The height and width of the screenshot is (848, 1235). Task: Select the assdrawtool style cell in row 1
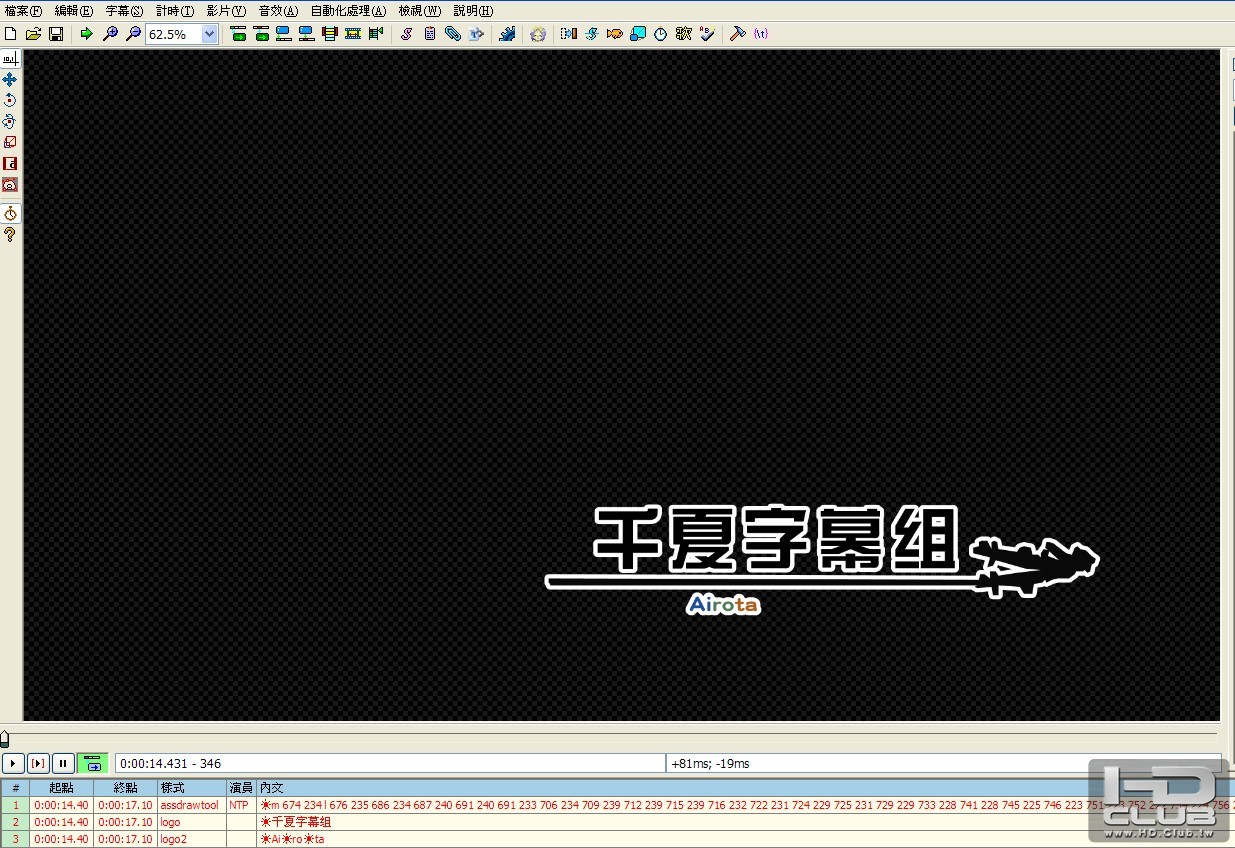191,805
